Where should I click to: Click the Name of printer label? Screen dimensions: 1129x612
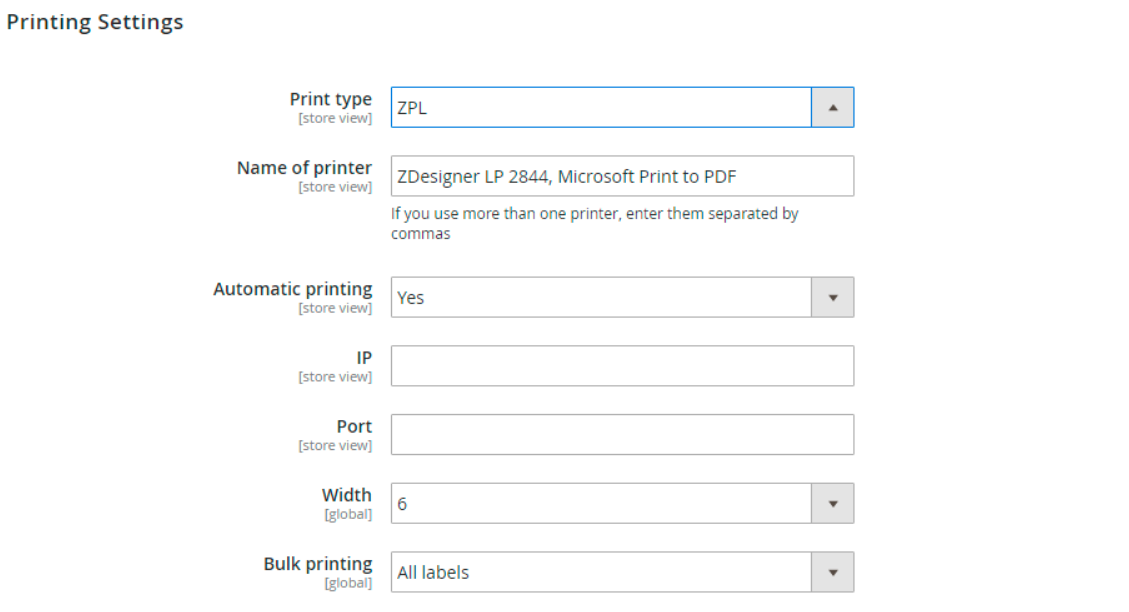coord(305,168)
